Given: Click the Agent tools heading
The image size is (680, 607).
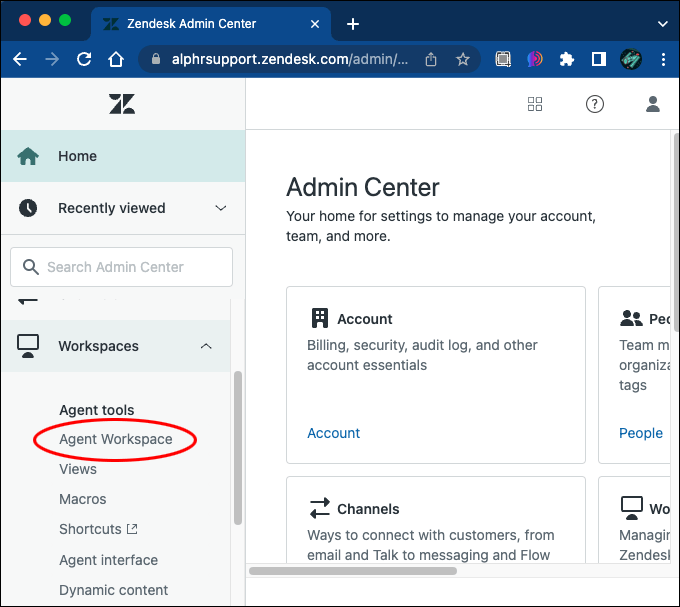Looking at the screenshot, I should tap(97, 410).
